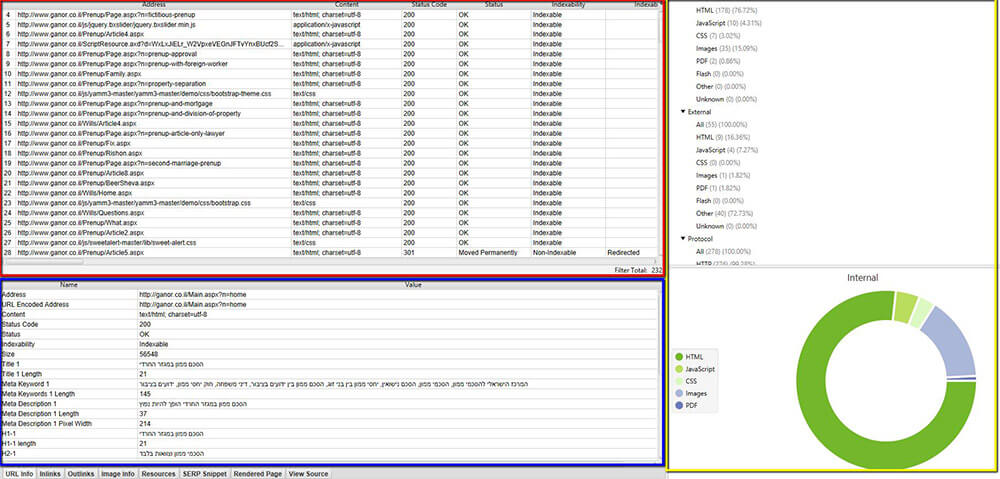Open the View Source tab
This screenshot has width=1000, height=479.
click(x=309, y=474)
